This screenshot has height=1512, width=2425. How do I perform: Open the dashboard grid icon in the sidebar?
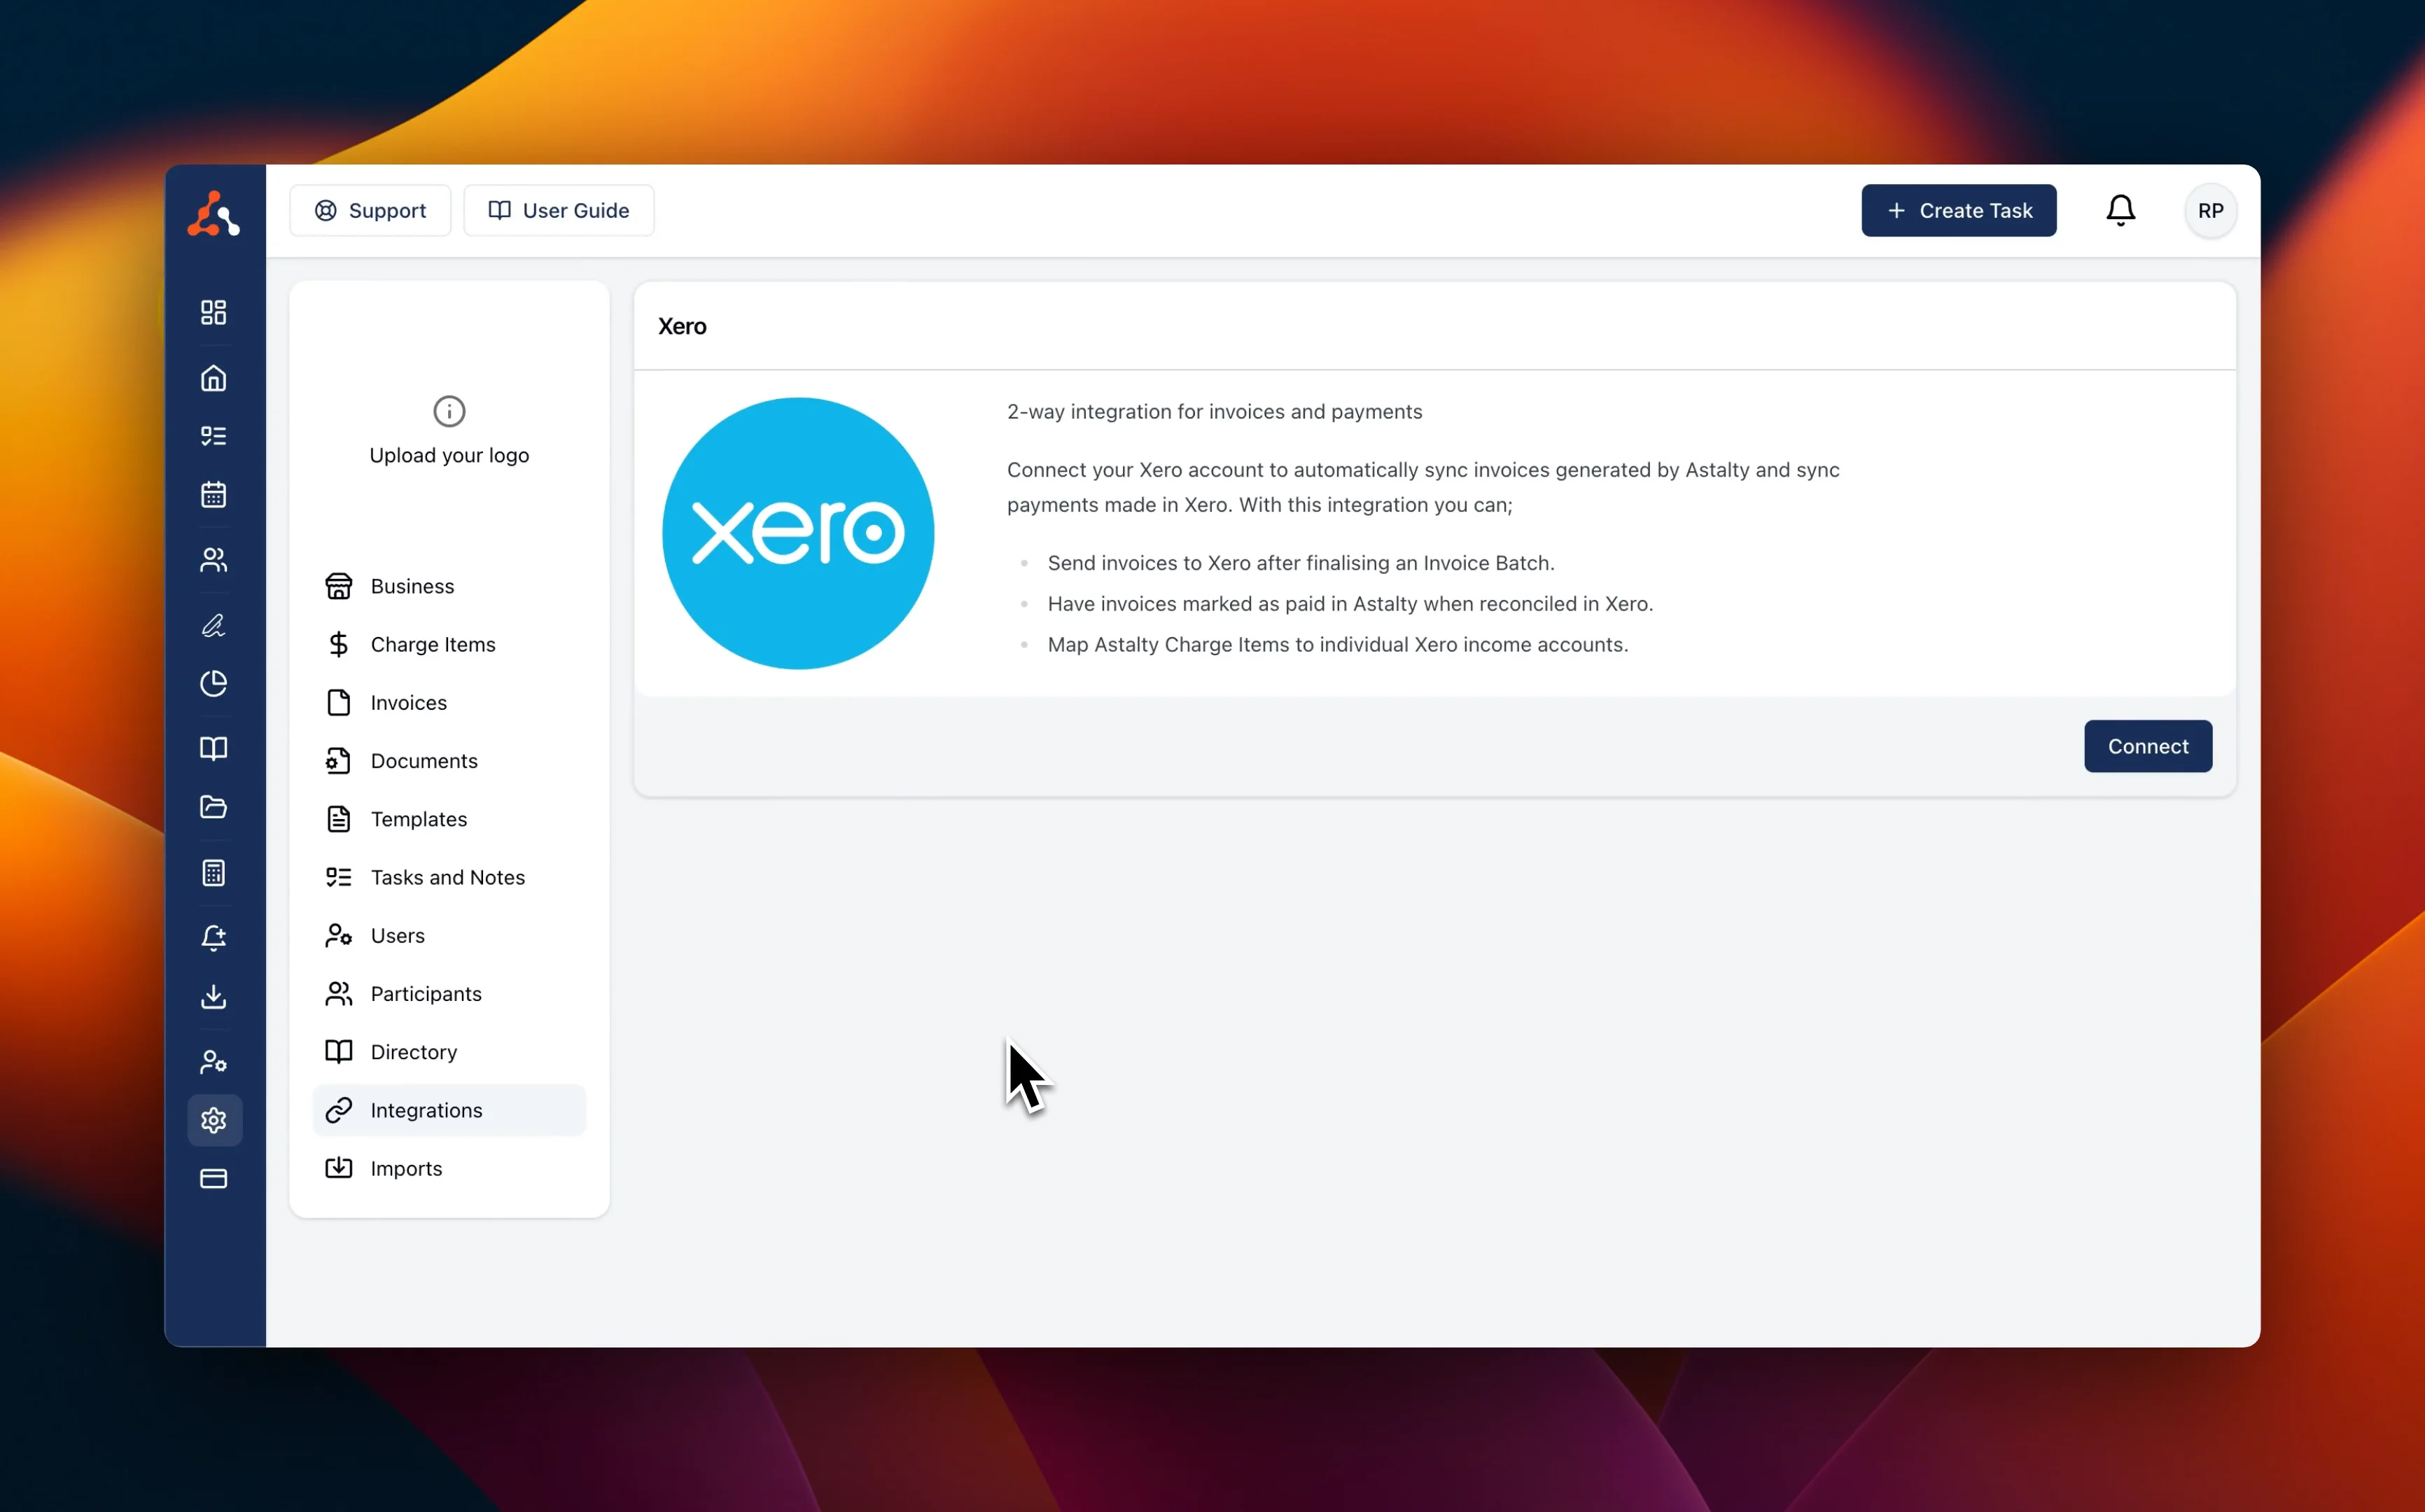pyautogui.click(x=213, y=312)
